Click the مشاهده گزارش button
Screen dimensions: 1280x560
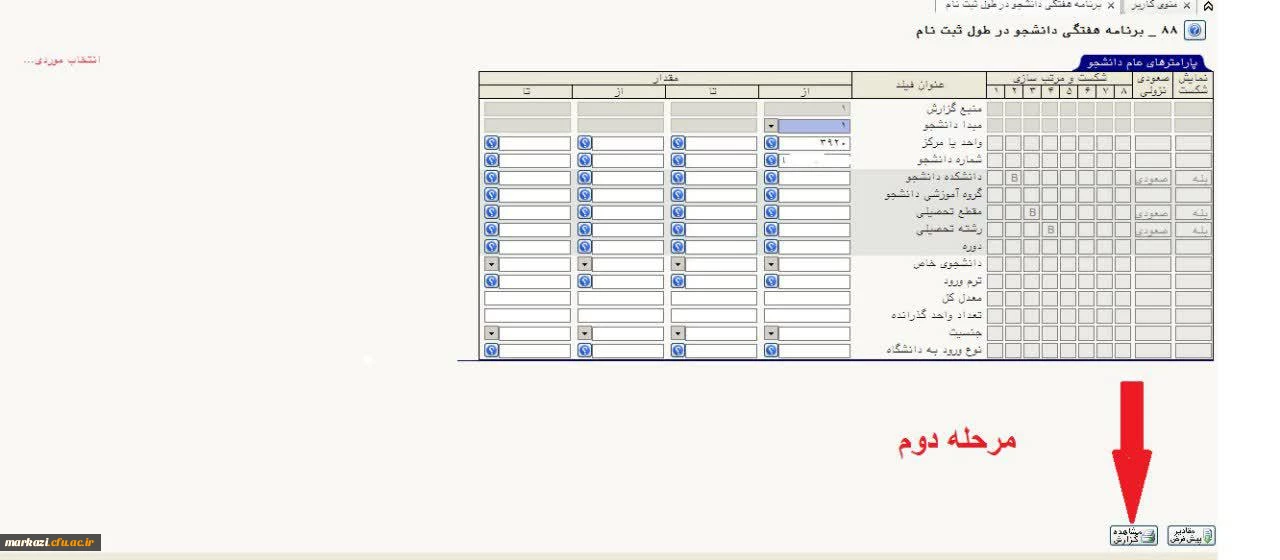point(1133,536)
